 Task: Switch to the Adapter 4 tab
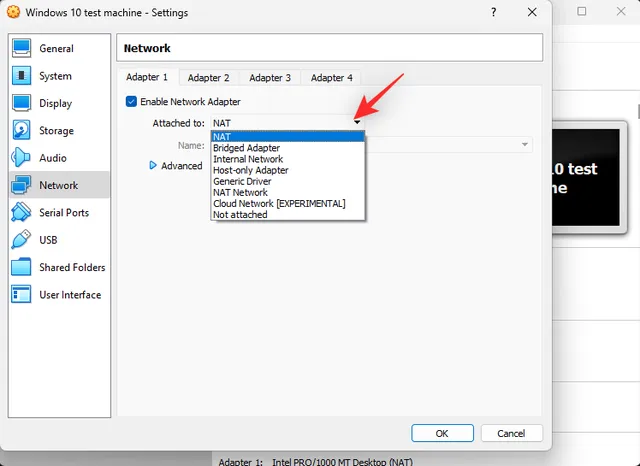[331, 78]
